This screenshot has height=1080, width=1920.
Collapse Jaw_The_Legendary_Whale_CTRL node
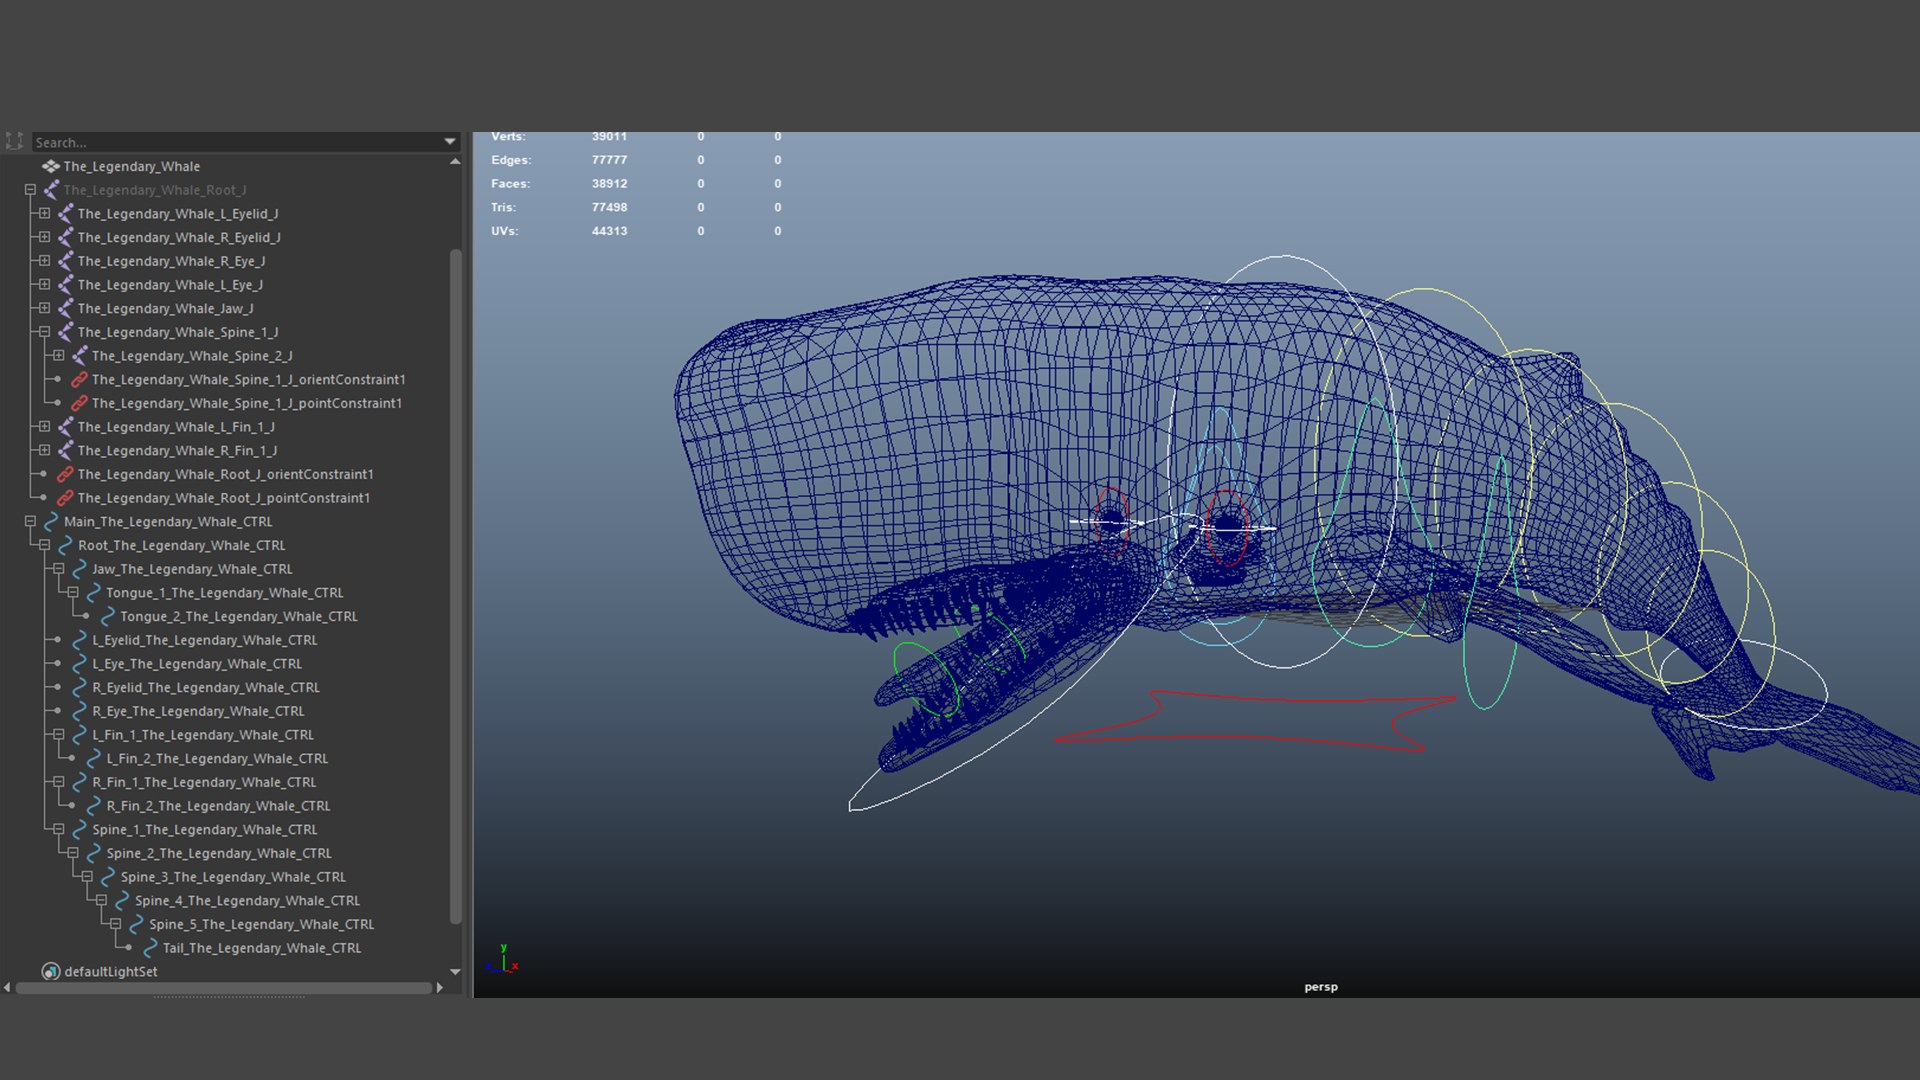(x=58, y=569)
